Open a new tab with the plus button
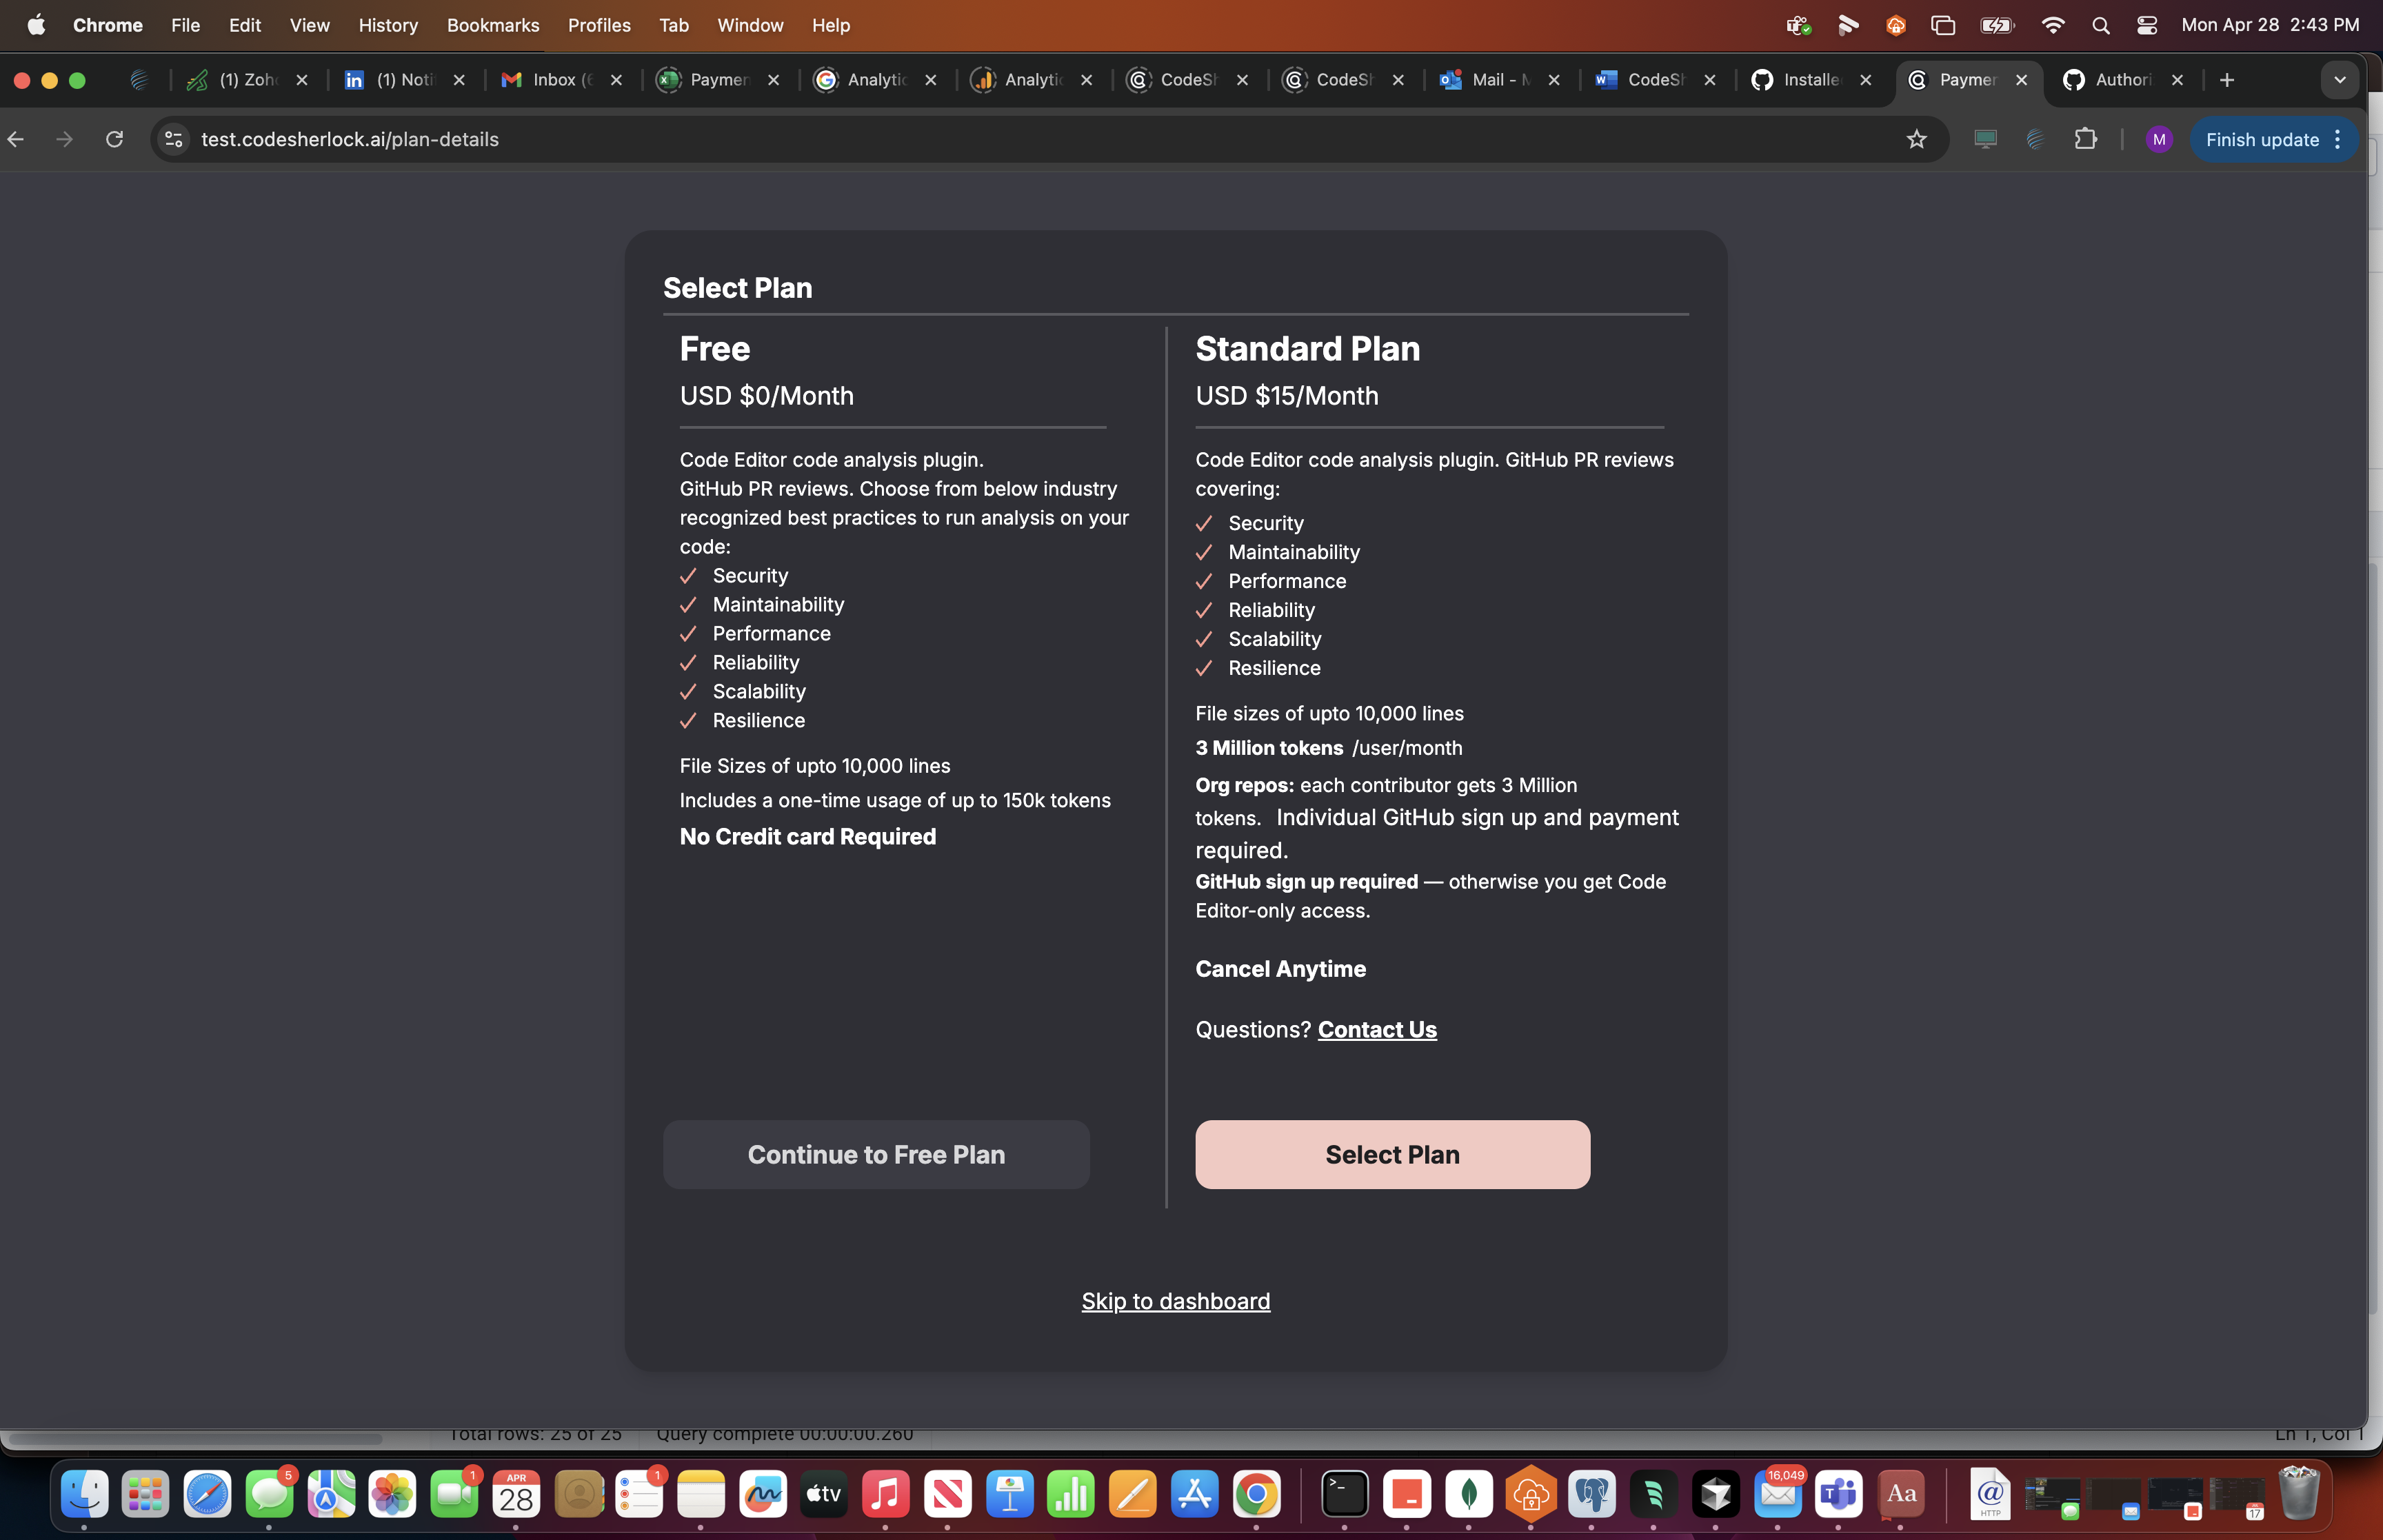The height and width of the screenshot is (1540, 2383). click(2228, 80)
